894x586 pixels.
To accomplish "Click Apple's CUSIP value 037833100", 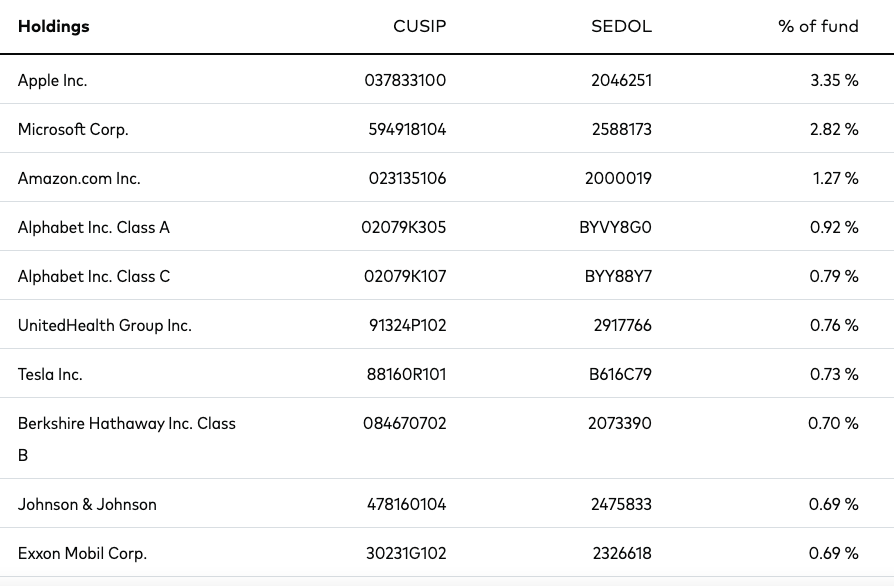I will point(405,80).
